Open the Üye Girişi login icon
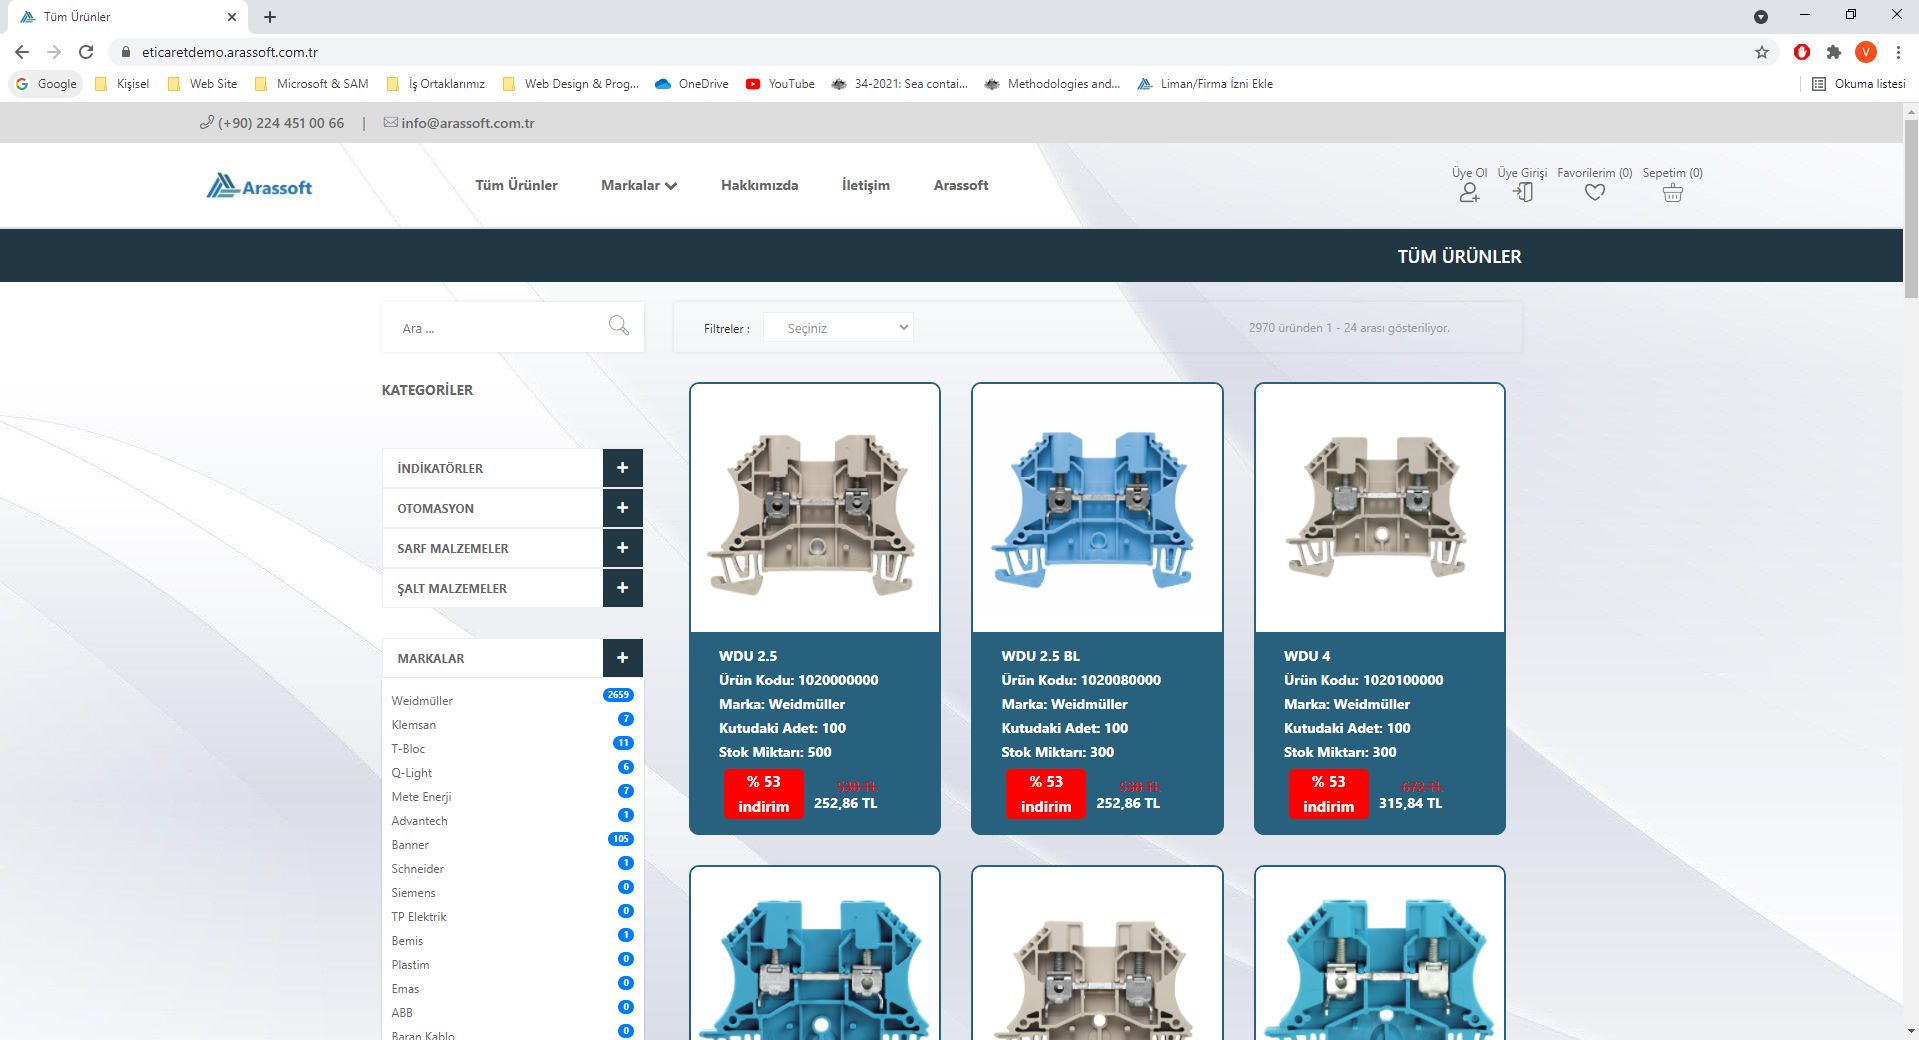1919x1040 pixels. 1523,192
